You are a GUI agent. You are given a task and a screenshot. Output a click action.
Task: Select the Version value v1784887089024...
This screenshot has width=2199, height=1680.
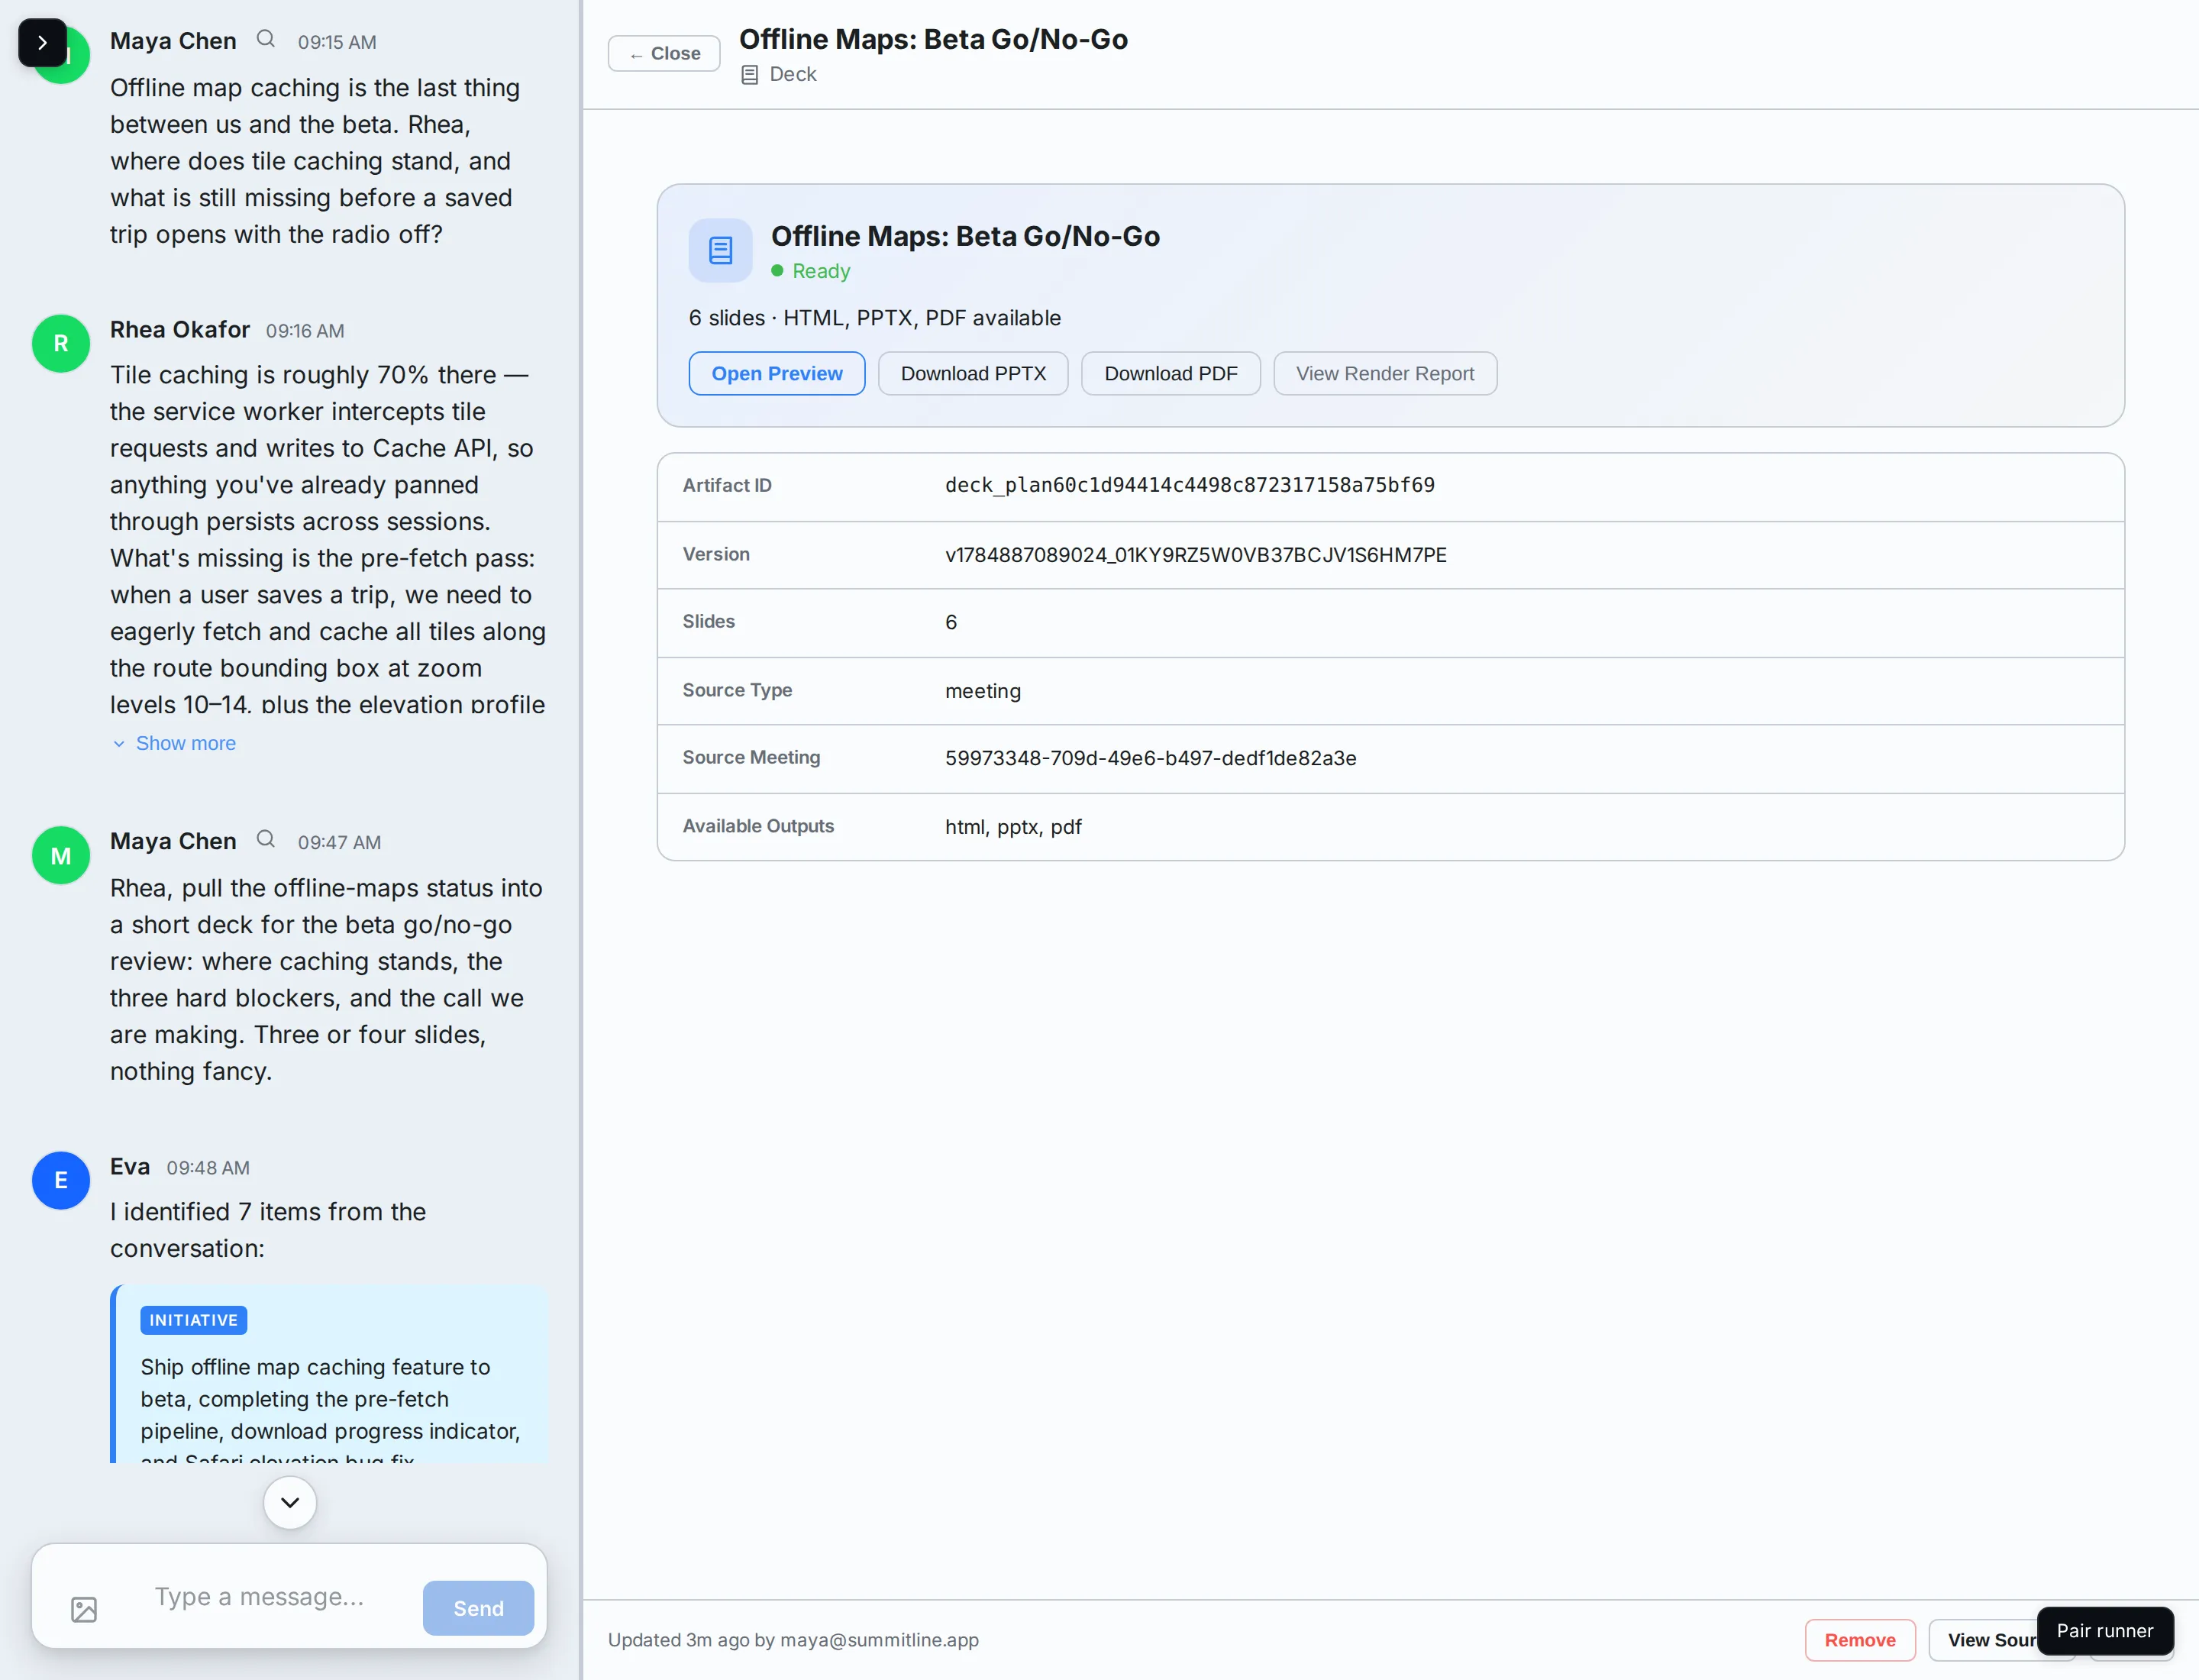coord(1196,555)
